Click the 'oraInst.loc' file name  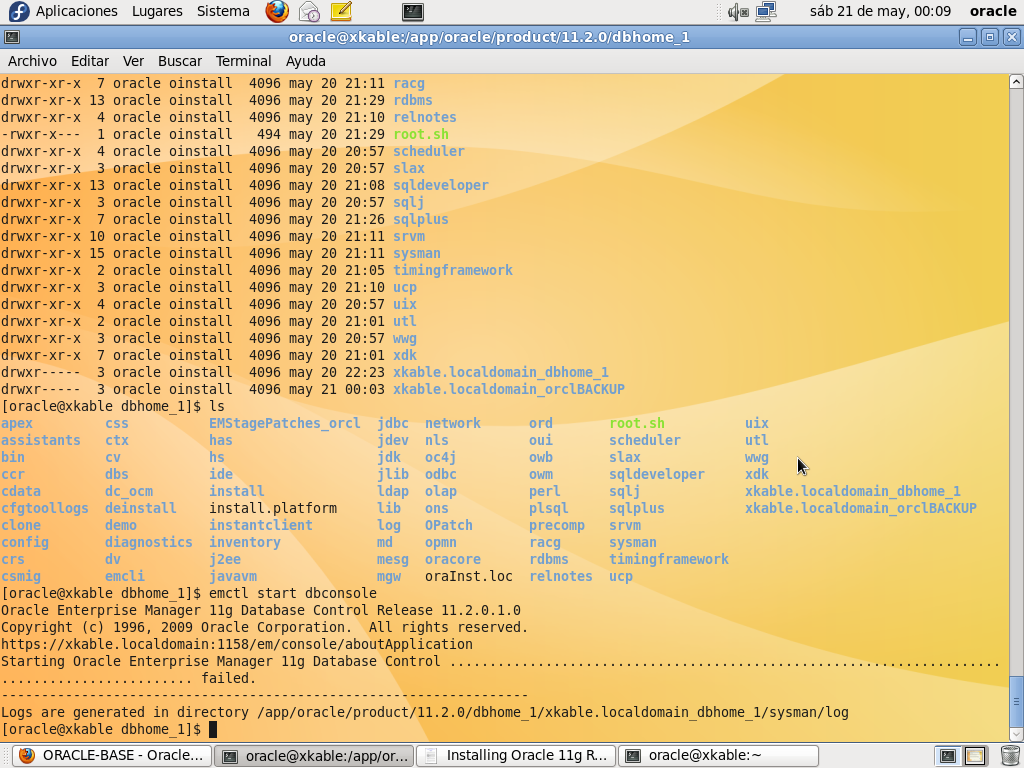tap(469, 576)
